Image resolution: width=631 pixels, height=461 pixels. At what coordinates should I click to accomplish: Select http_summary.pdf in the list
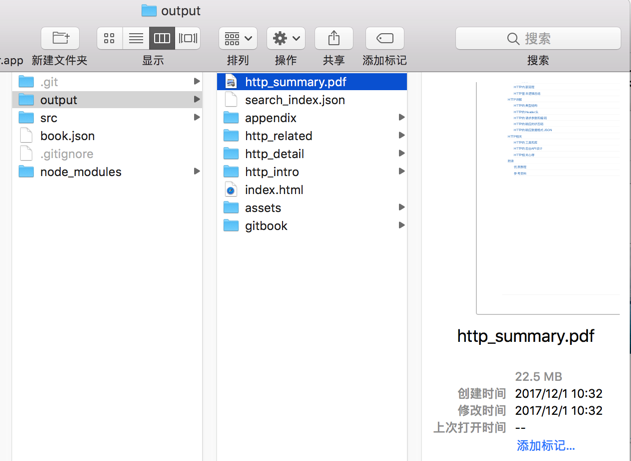(x=312, y=82)
